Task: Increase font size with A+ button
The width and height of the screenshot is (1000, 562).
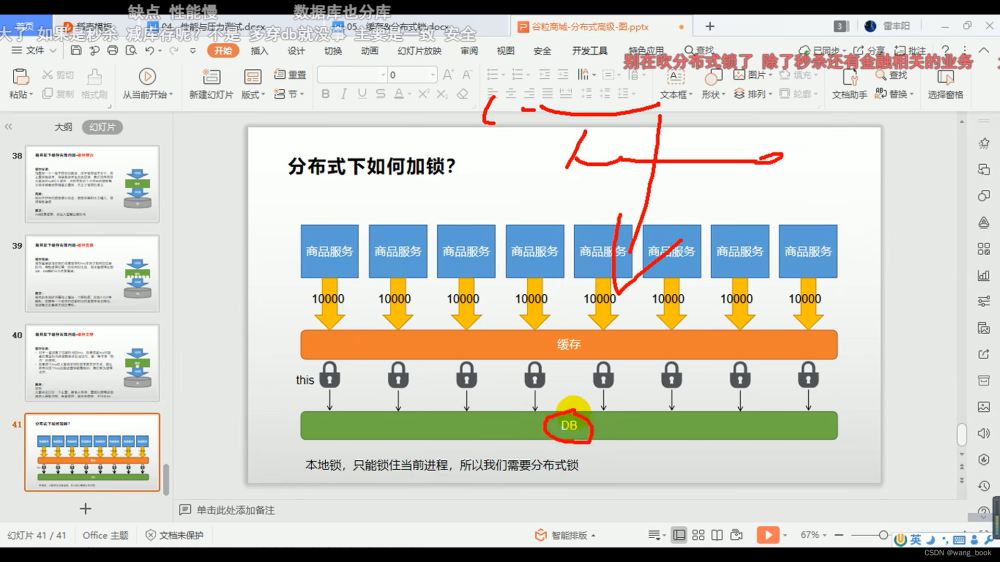Action: click(448, 75)
